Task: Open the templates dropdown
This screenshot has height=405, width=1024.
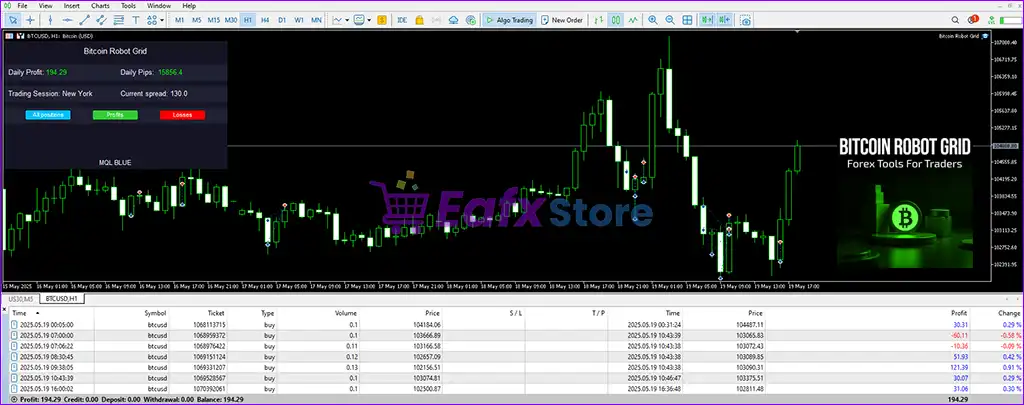Action: [x=362, y=20]
